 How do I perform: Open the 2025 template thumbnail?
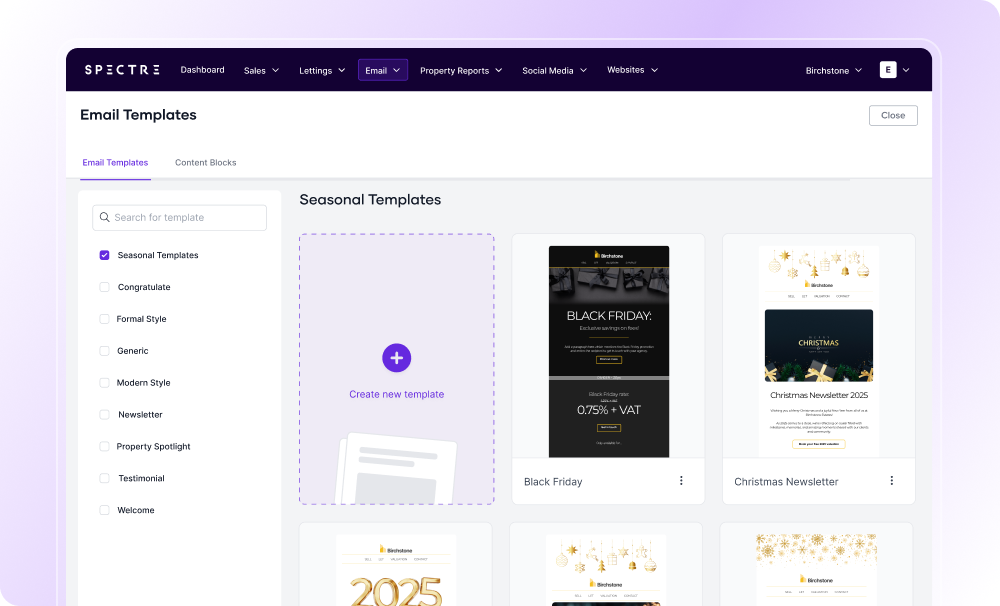point(396,570)
